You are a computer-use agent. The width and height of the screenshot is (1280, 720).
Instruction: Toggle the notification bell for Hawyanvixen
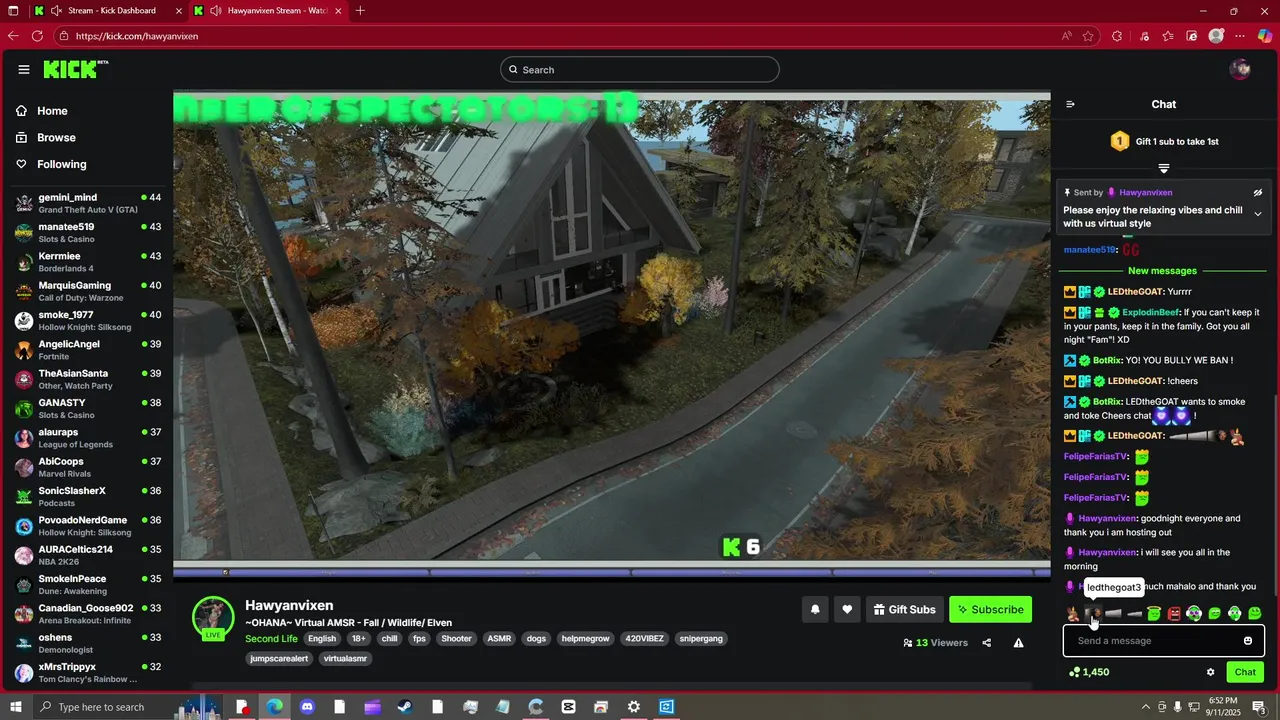pyautogui.click(x=815, y=609)
